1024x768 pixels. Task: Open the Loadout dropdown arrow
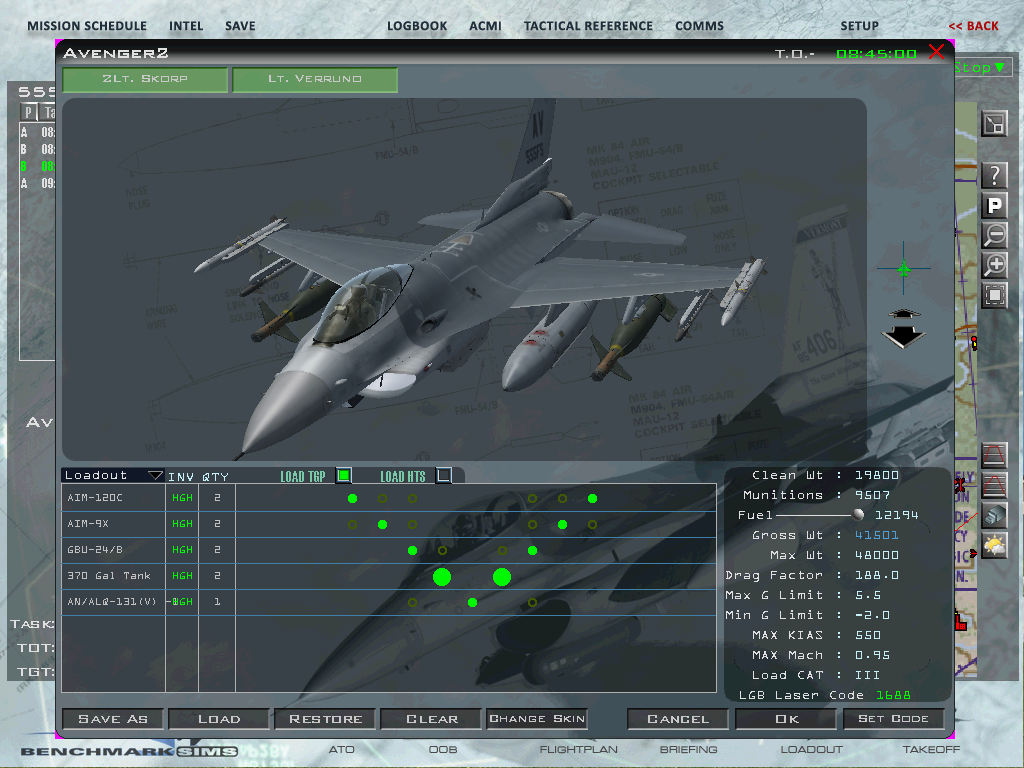155,475
